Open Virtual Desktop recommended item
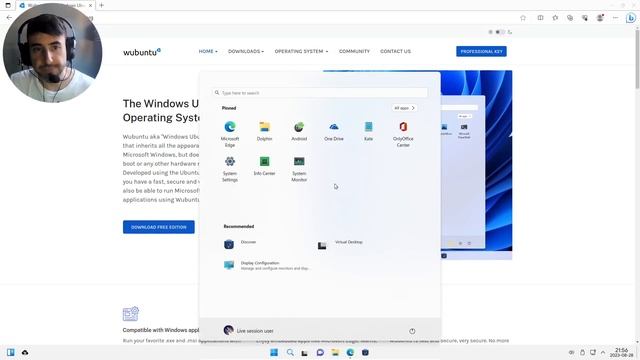 coord(340,244)
